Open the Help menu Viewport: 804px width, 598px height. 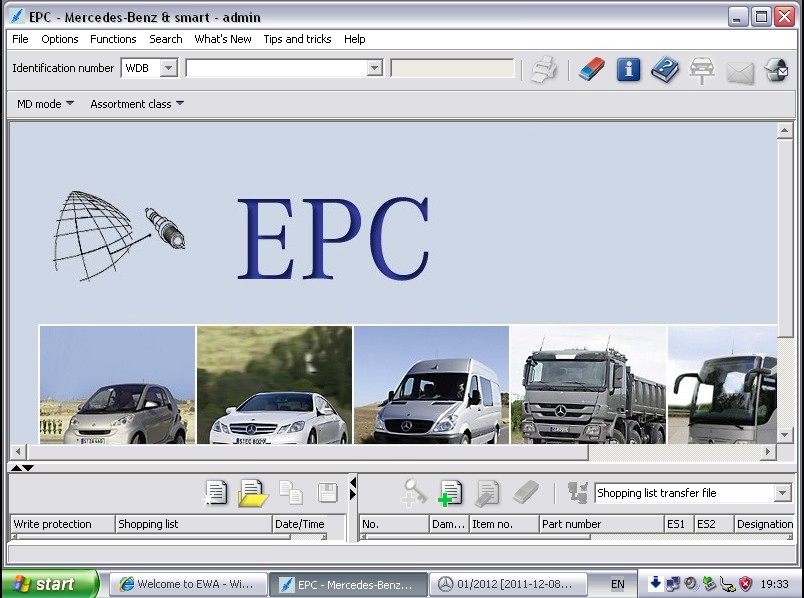pyautogui.click(x=354, y=39)
